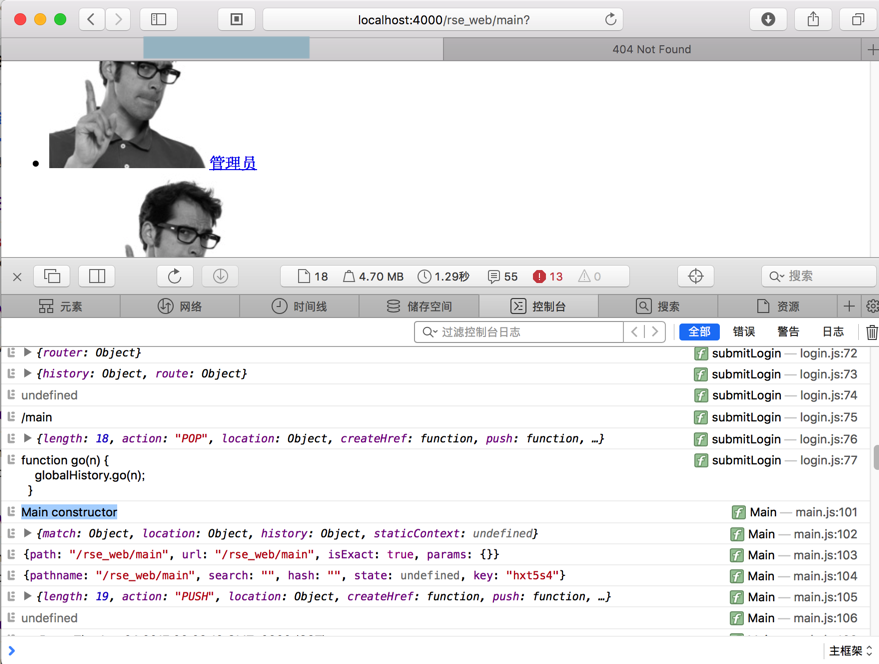Select the 控制台 (Console) tab

(x=538, y=306)
